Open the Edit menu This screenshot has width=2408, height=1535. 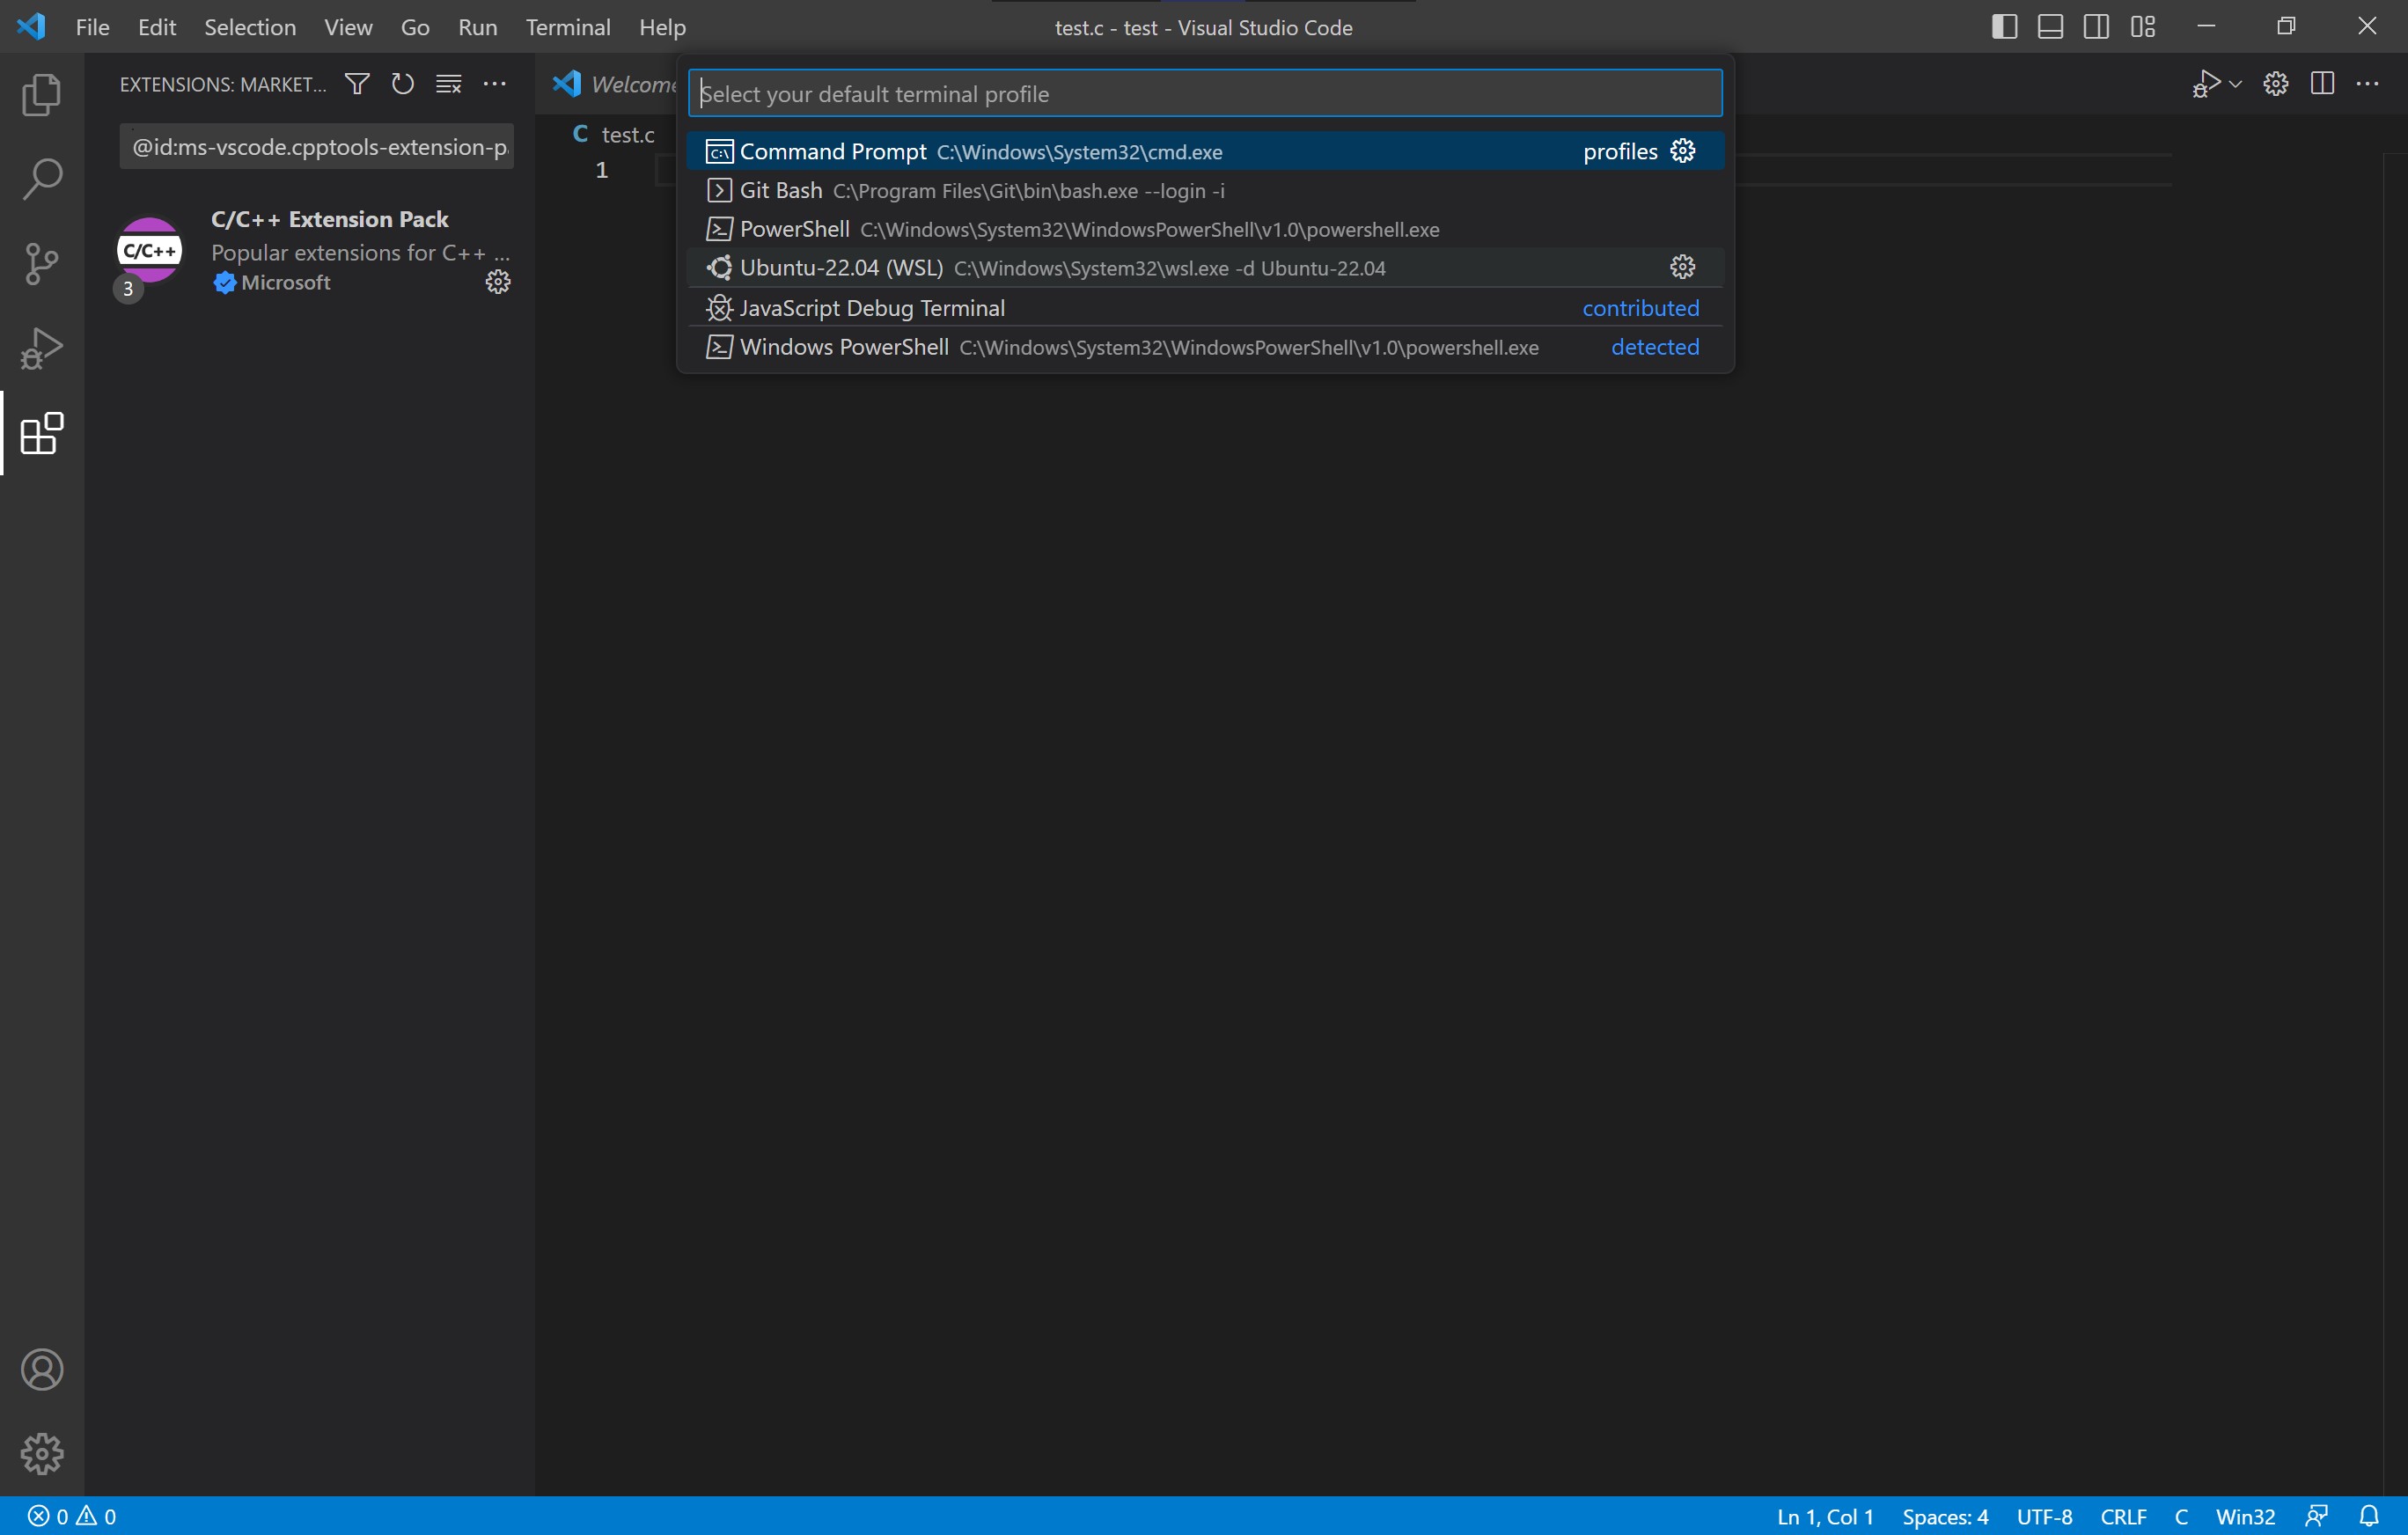click(x=157, y=27)
